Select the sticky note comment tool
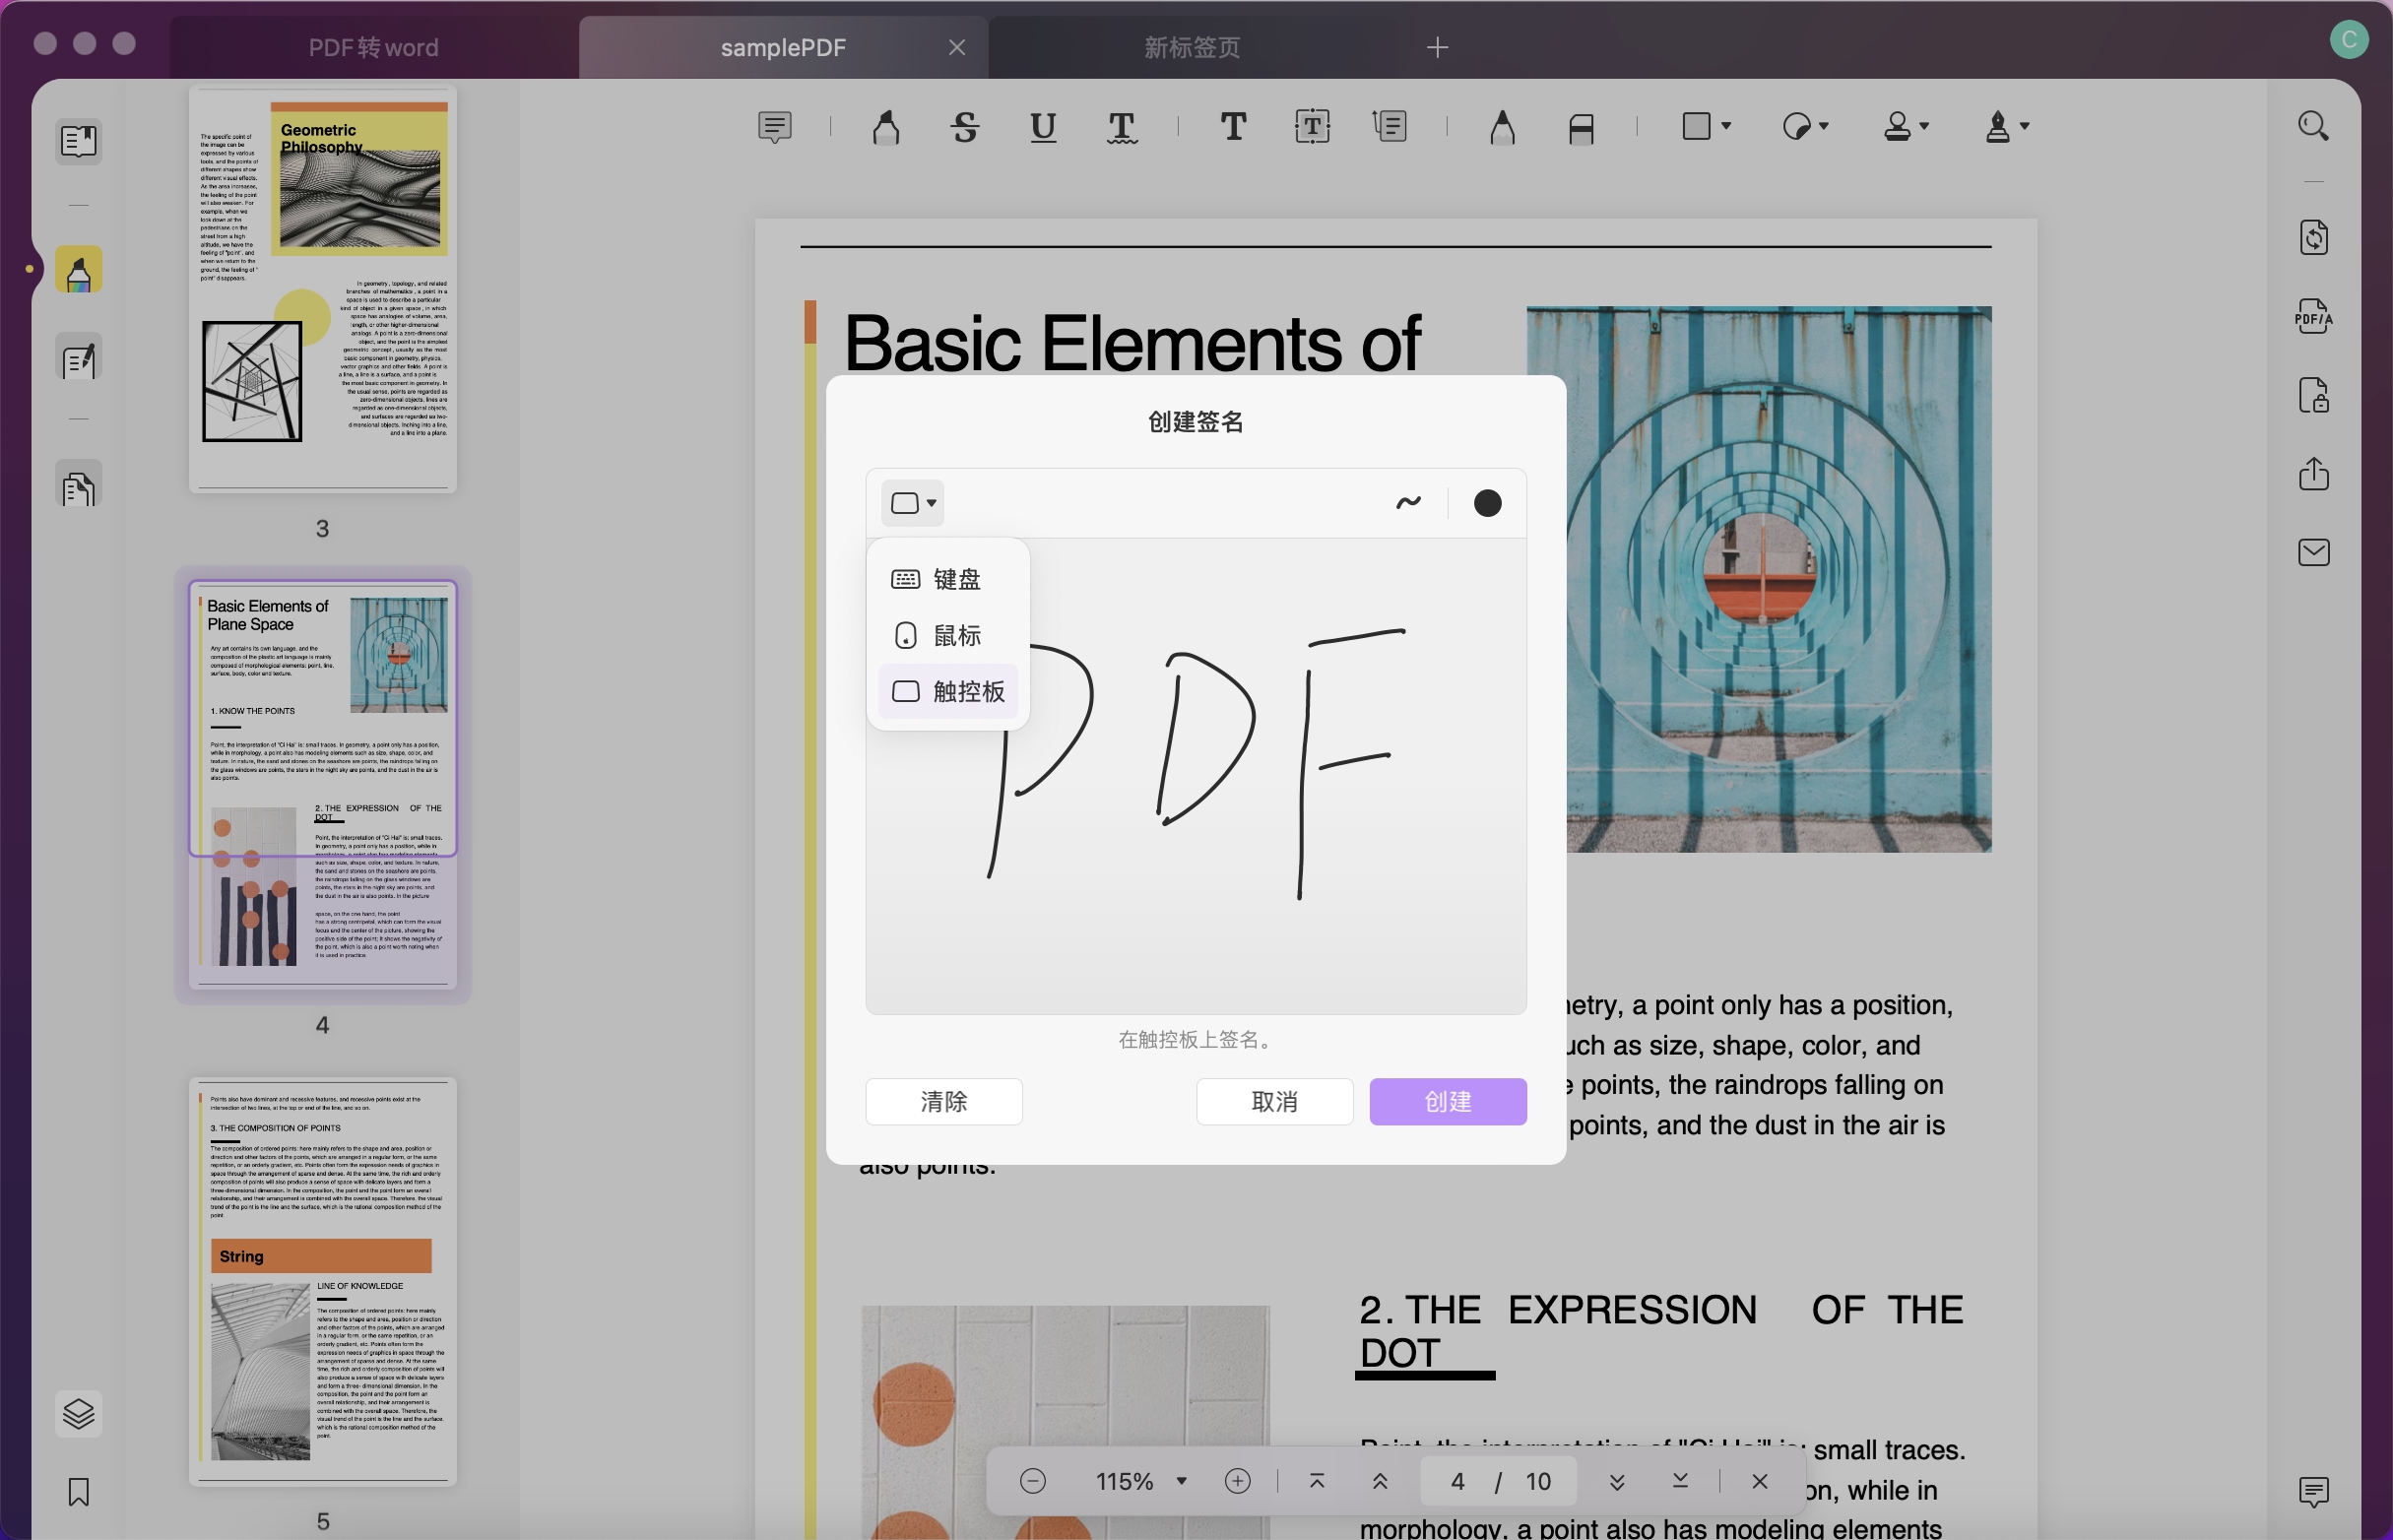The width and height of the screenshot is (2393, 1540). click(775, 127)
